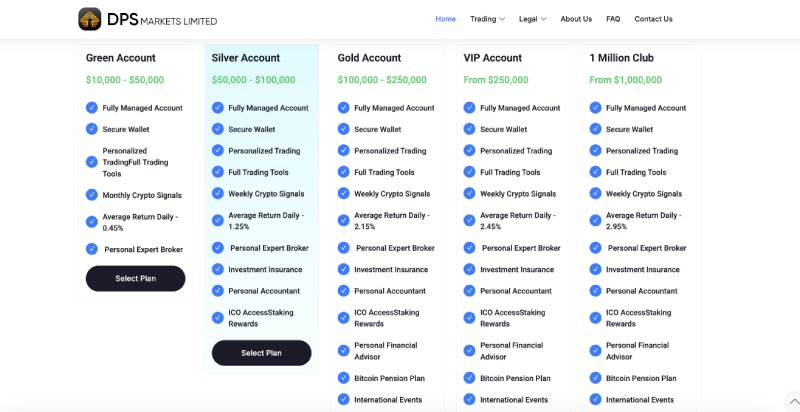The image size is (800, 412).
Task: Open the FAQ page link
Action: pos(613,19)
